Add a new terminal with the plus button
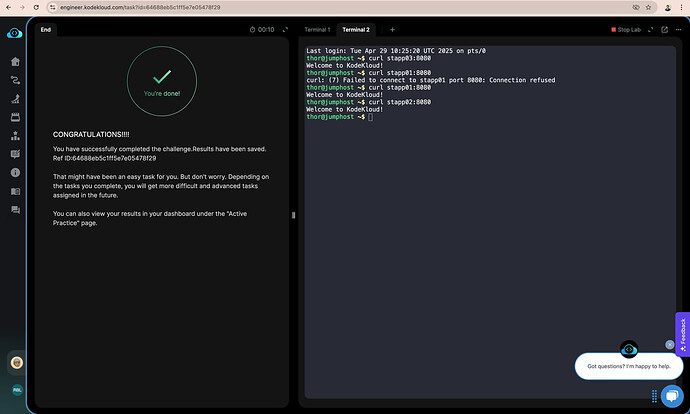This screenshot has width=690, height=414. [392, 30]
